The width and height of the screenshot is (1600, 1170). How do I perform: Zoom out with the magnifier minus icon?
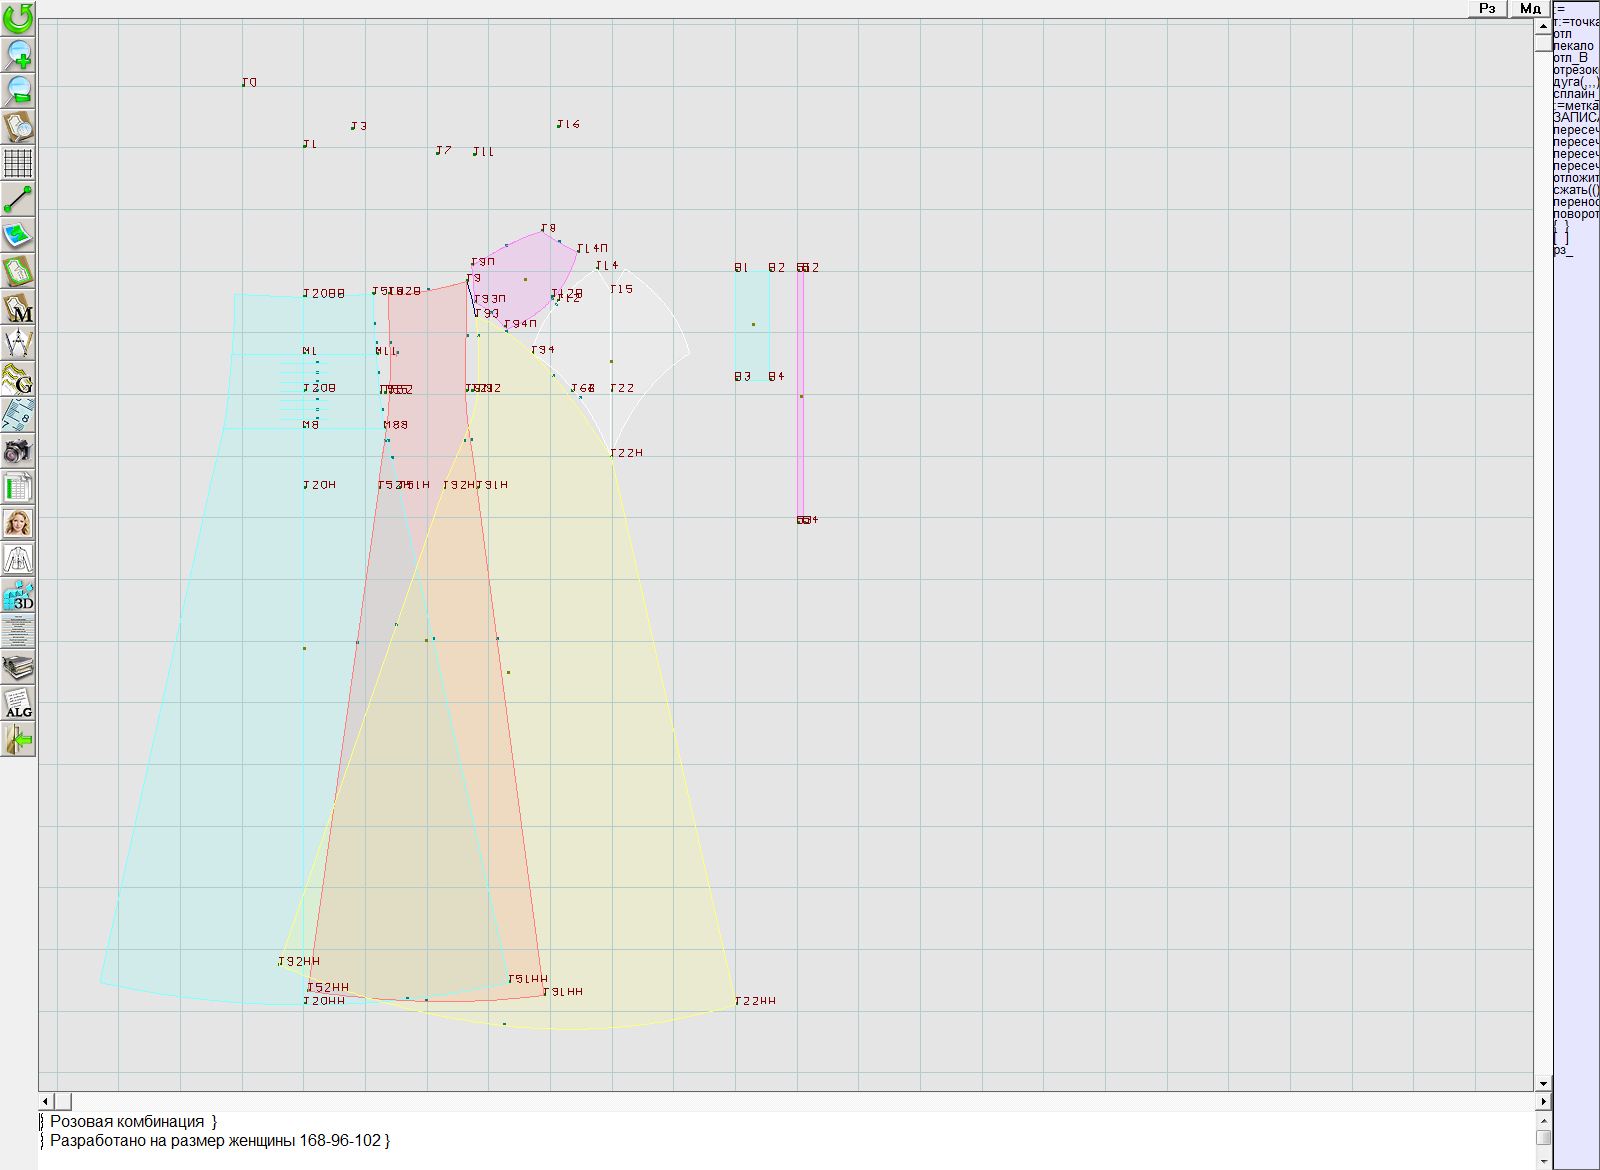coord(18,90)
